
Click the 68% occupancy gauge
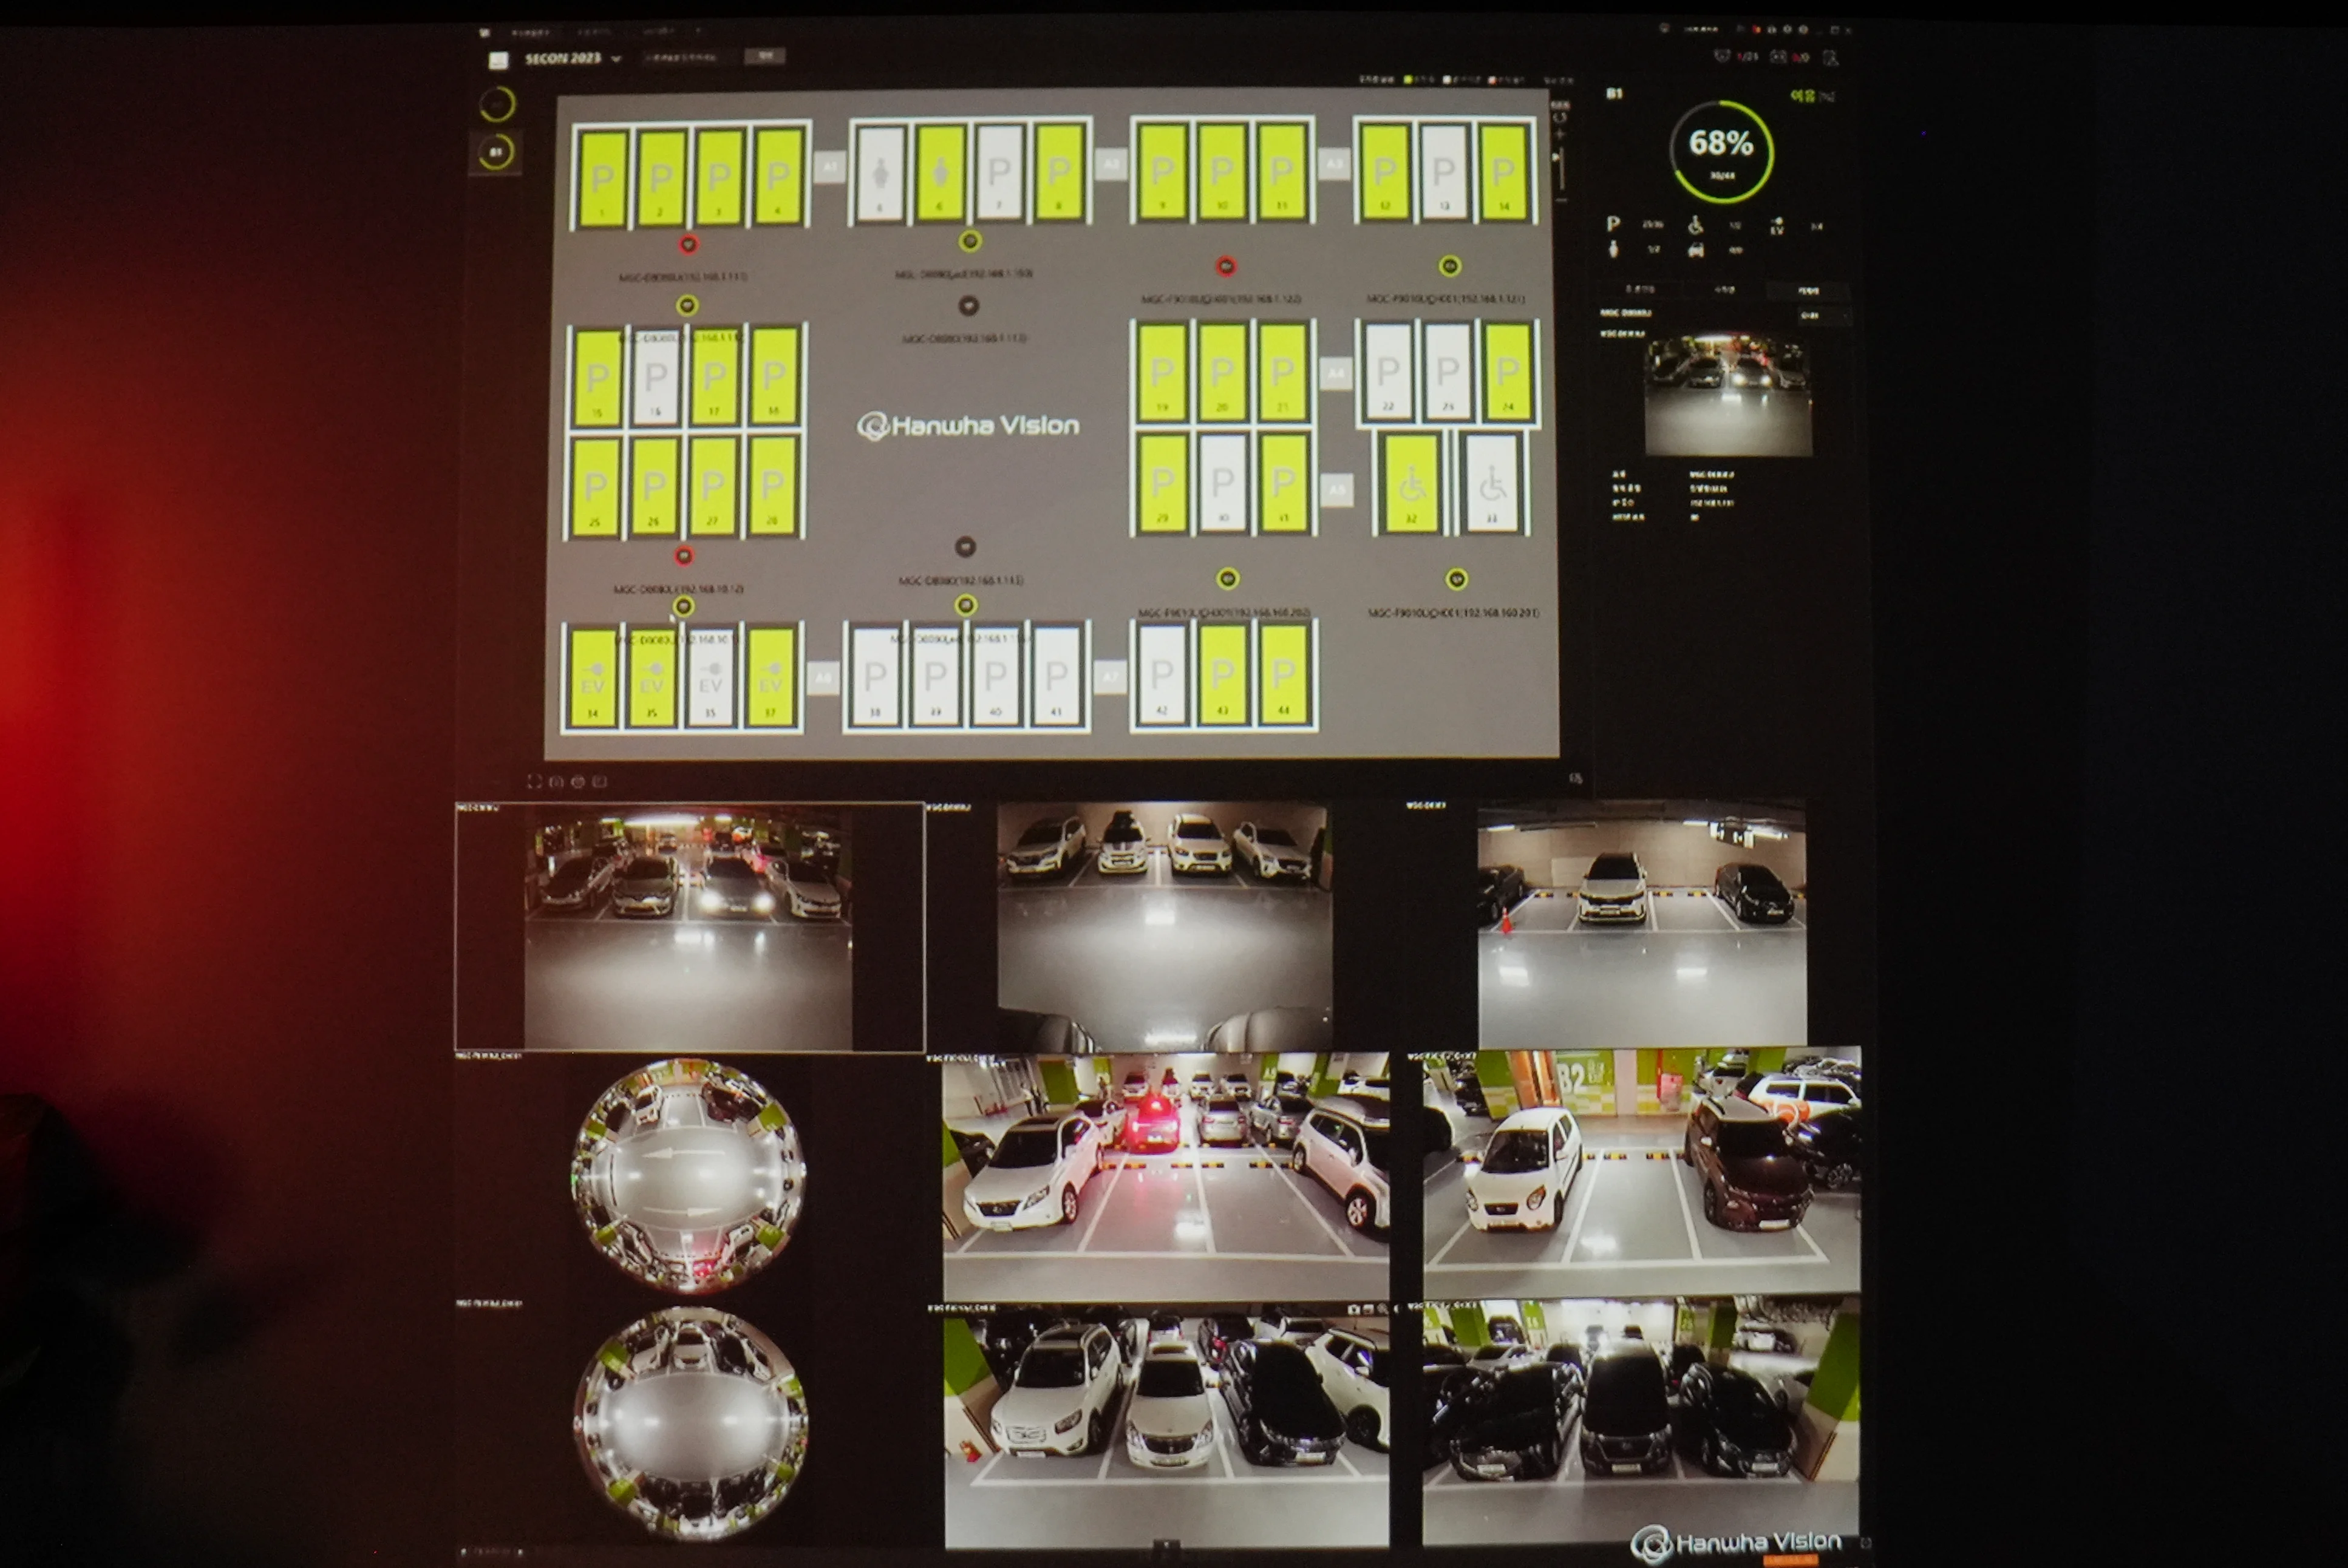[x=1721, y=151]
